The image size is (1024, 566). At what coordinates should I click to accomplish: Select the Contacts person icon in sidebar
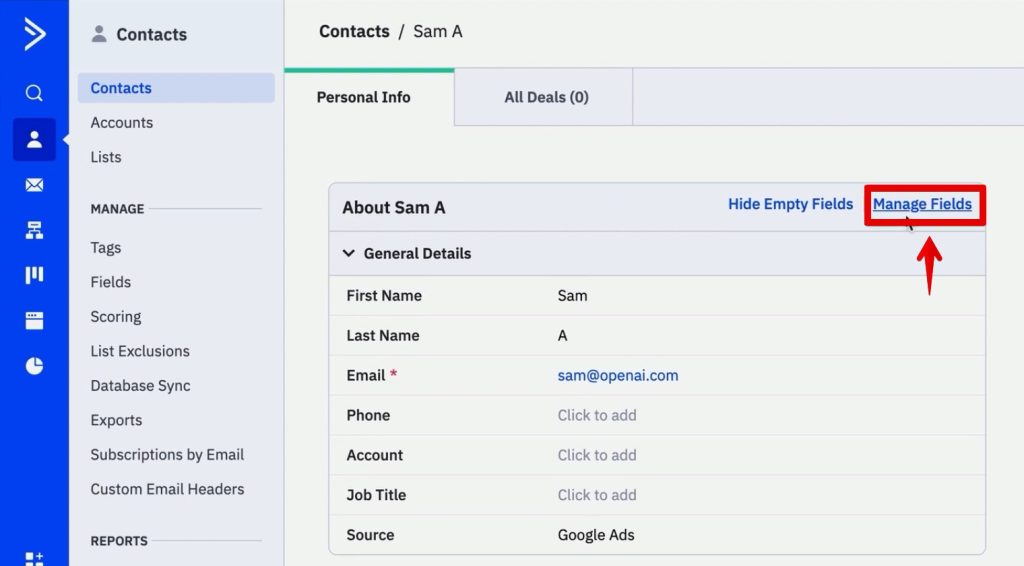click(x=34, y=139)
